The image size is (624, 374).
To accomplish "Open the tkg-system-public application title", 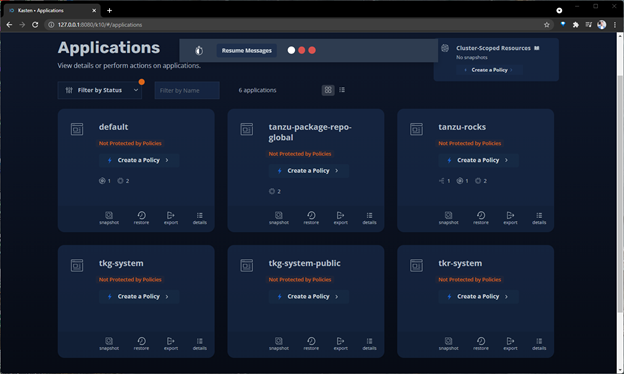I will [304, 263].
